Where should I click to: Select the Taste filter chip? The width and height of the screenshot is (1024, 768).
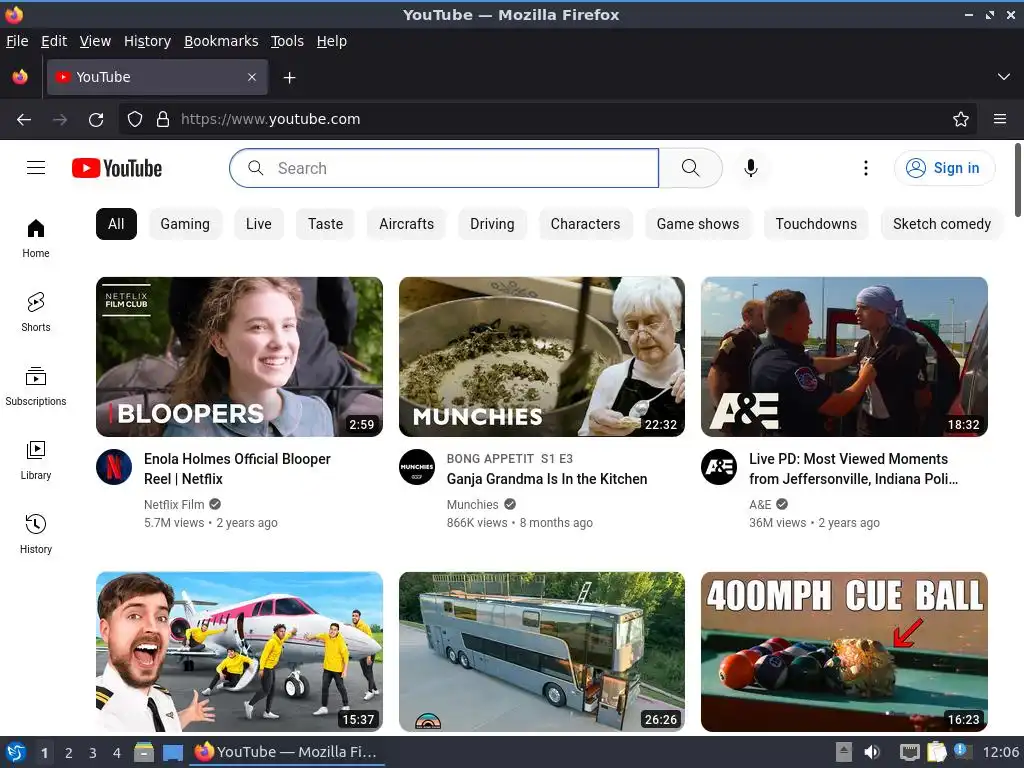325,224
